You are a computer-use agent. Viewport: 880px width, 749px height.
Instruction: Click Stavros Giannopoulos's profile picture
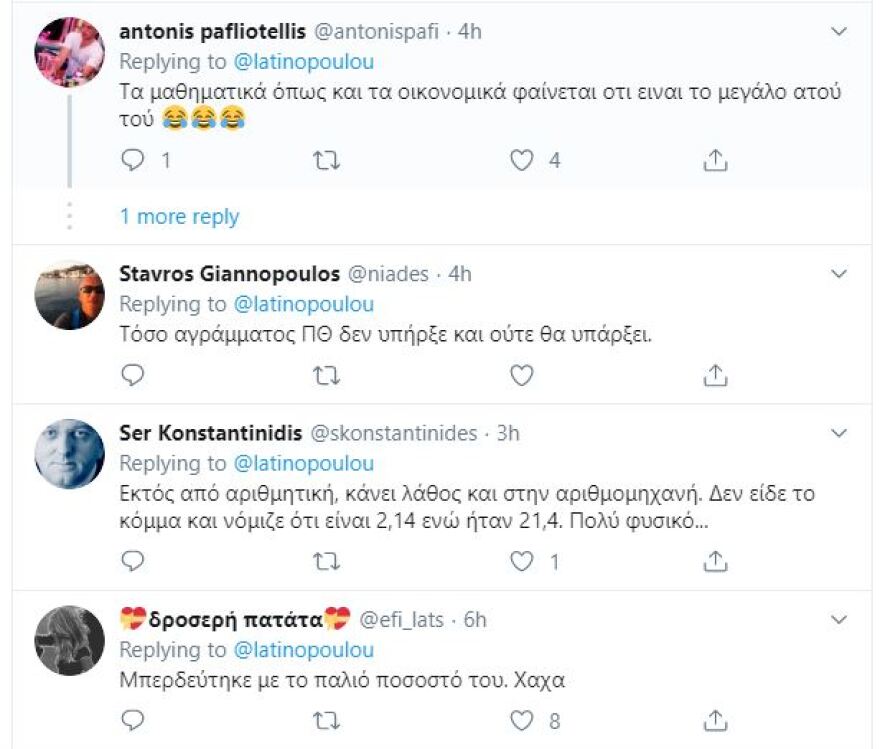pyautogui.click(x=68, y=291)
